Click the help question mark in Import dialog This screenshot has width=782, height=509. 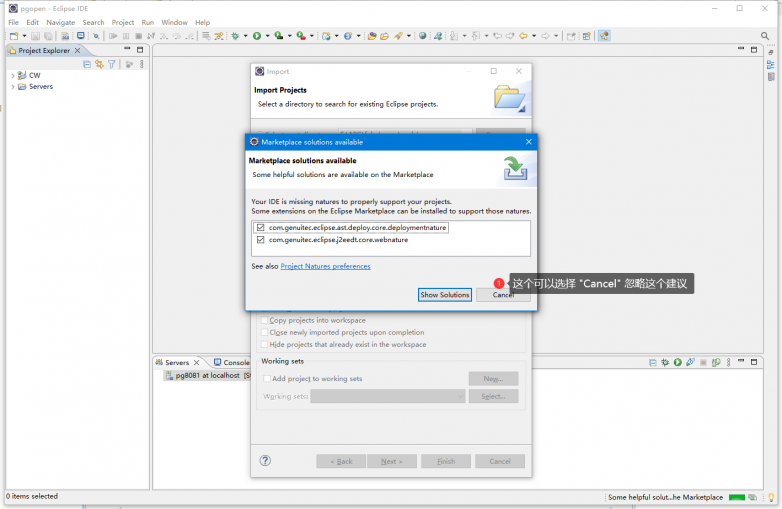pos(265,461)
